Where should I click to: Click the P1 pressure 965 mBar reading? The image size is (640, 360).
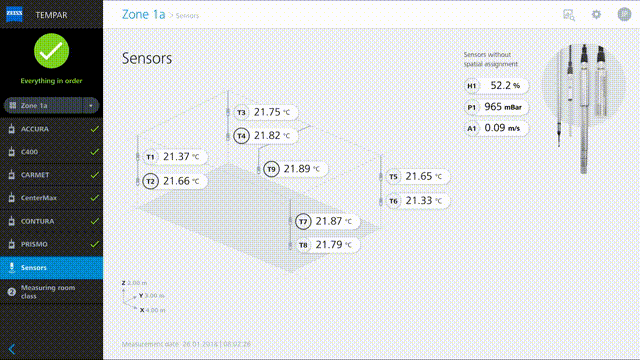[496, 107]
